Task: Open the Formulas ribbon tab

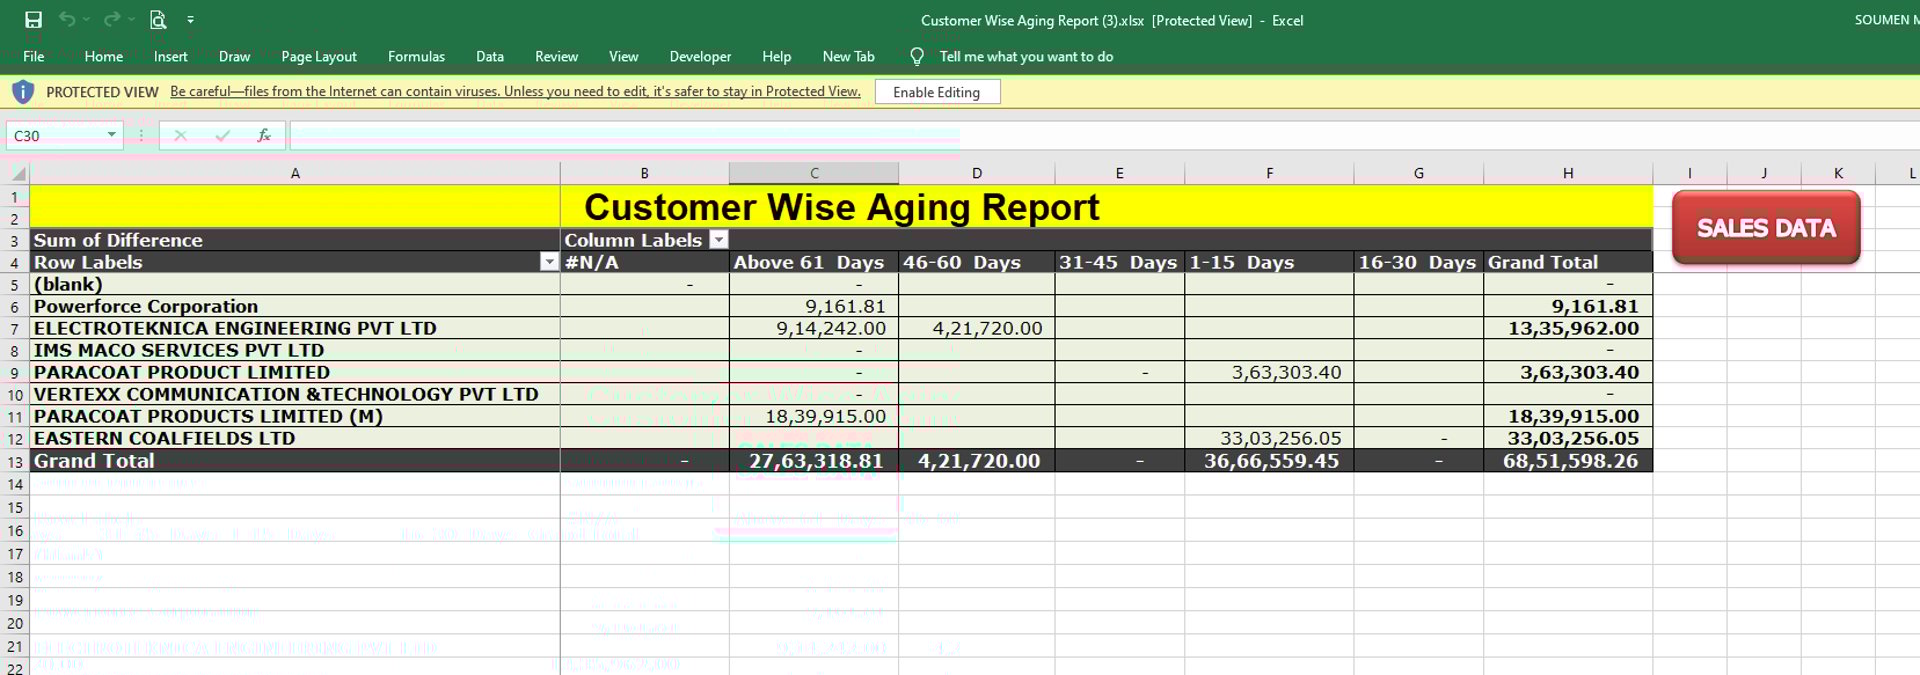Action: 416,57
